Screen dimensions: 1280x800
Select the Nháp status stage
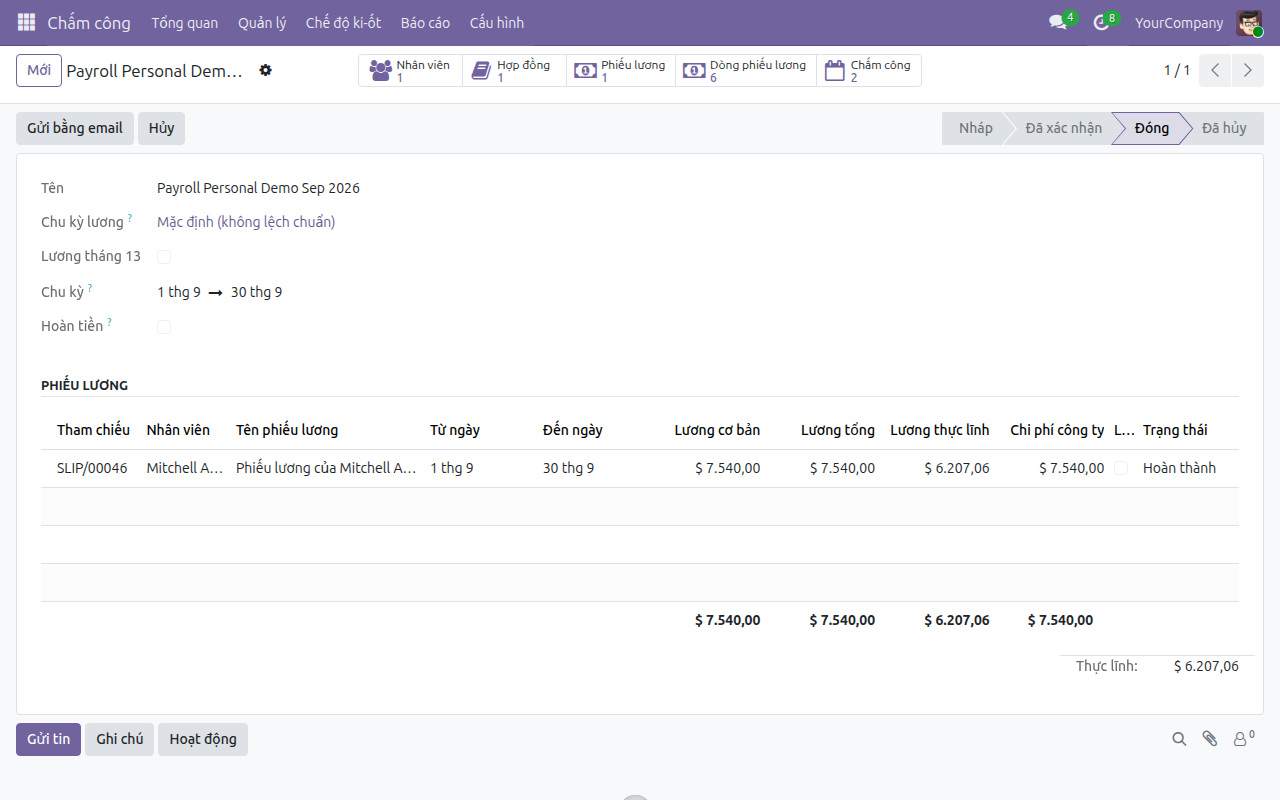pos(975,128)
